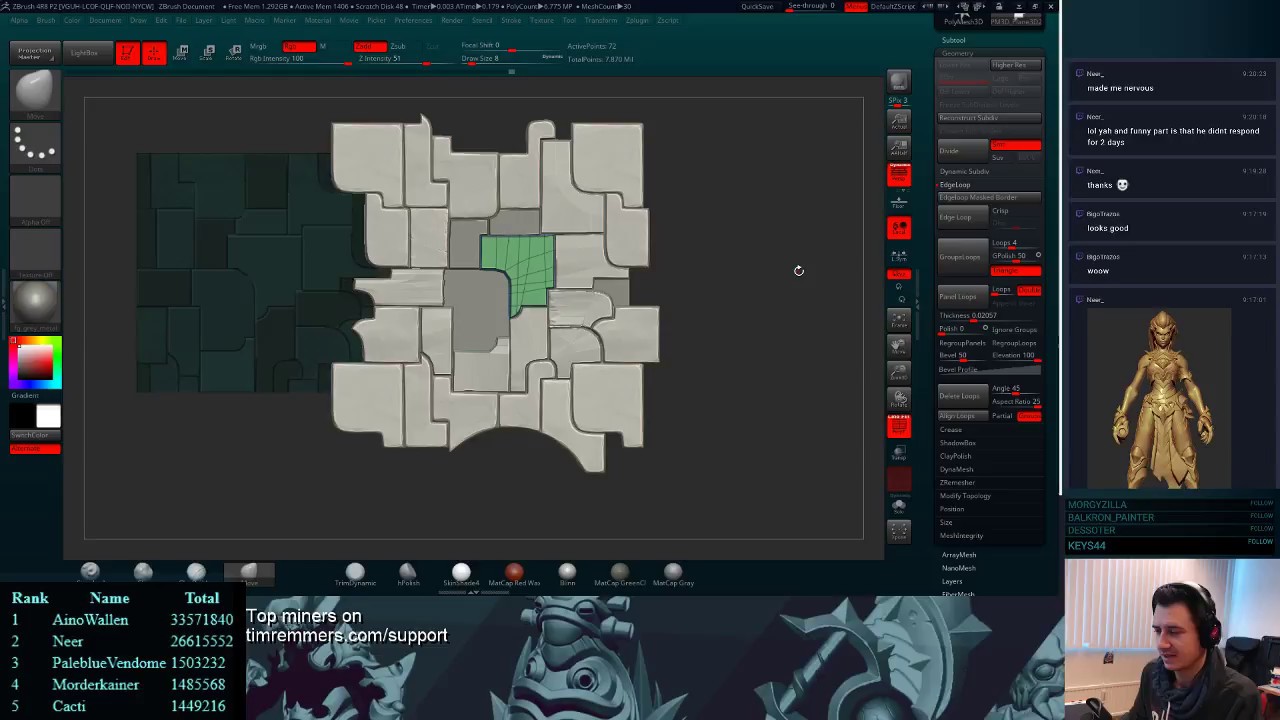Toggle Persp perspective view

pos(899,175)
